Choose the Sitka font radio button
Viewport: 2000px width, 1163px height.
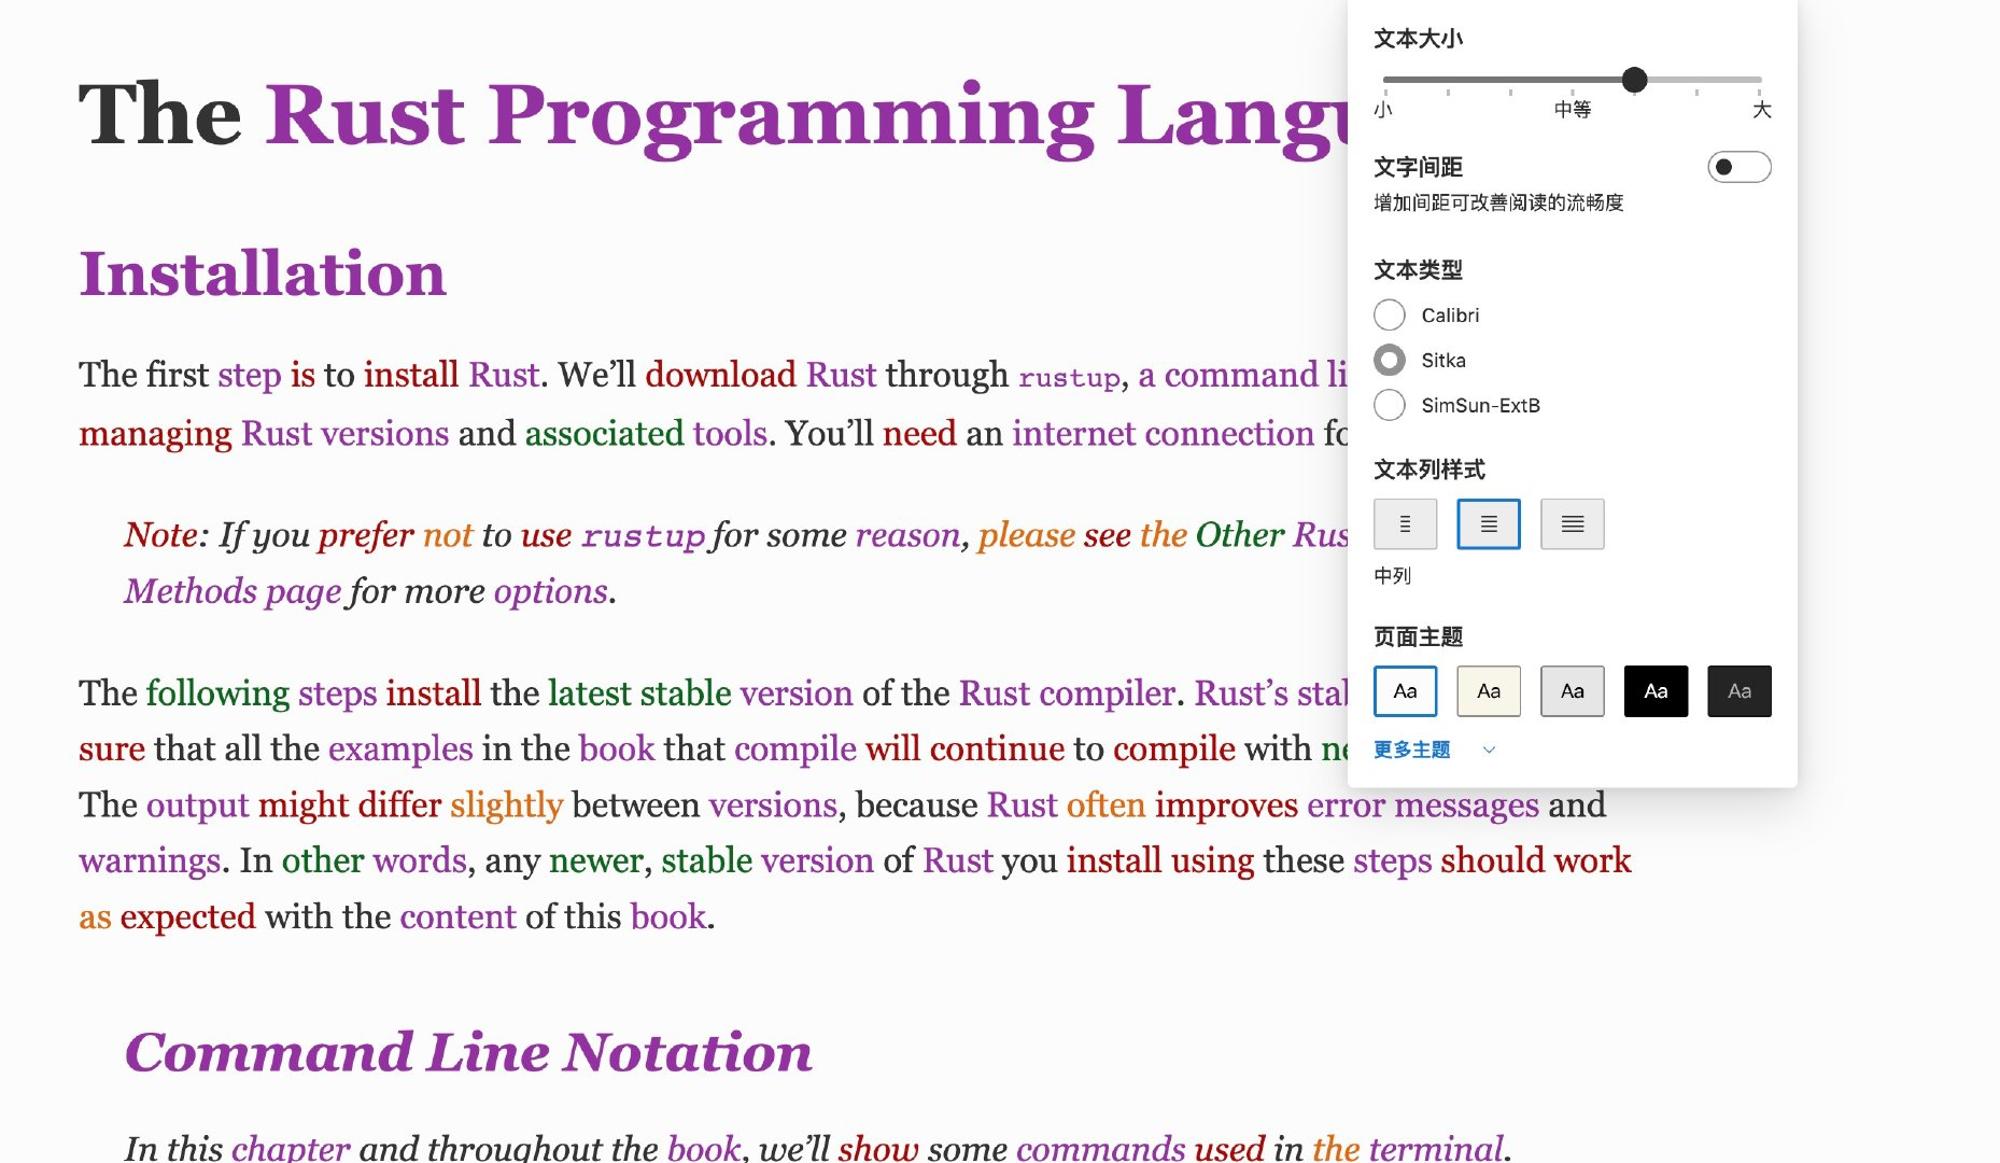pos(1389,360)
